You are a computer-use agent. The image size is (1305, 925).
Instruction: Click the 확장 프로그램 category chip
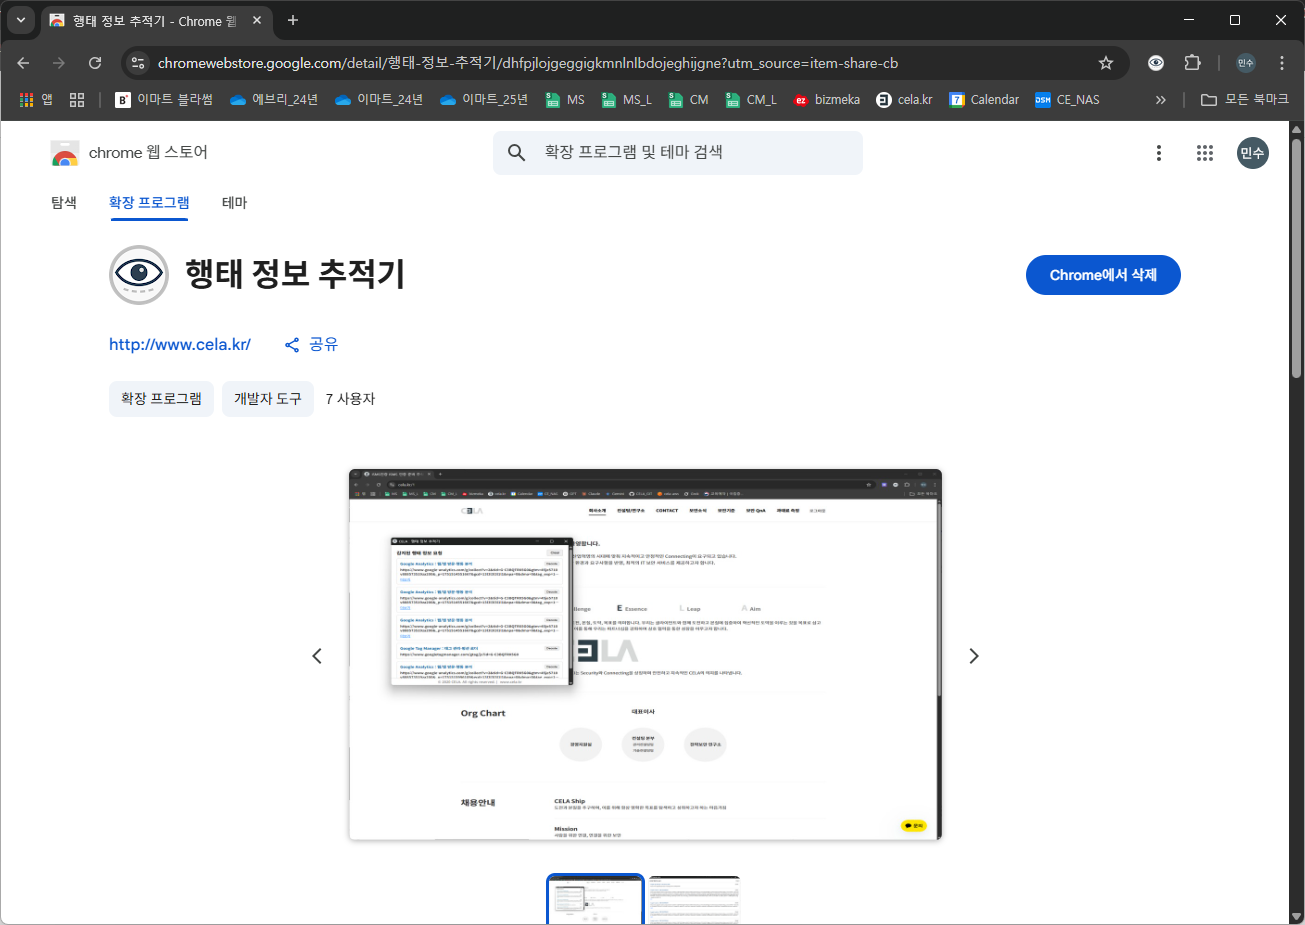click(161, 399)
